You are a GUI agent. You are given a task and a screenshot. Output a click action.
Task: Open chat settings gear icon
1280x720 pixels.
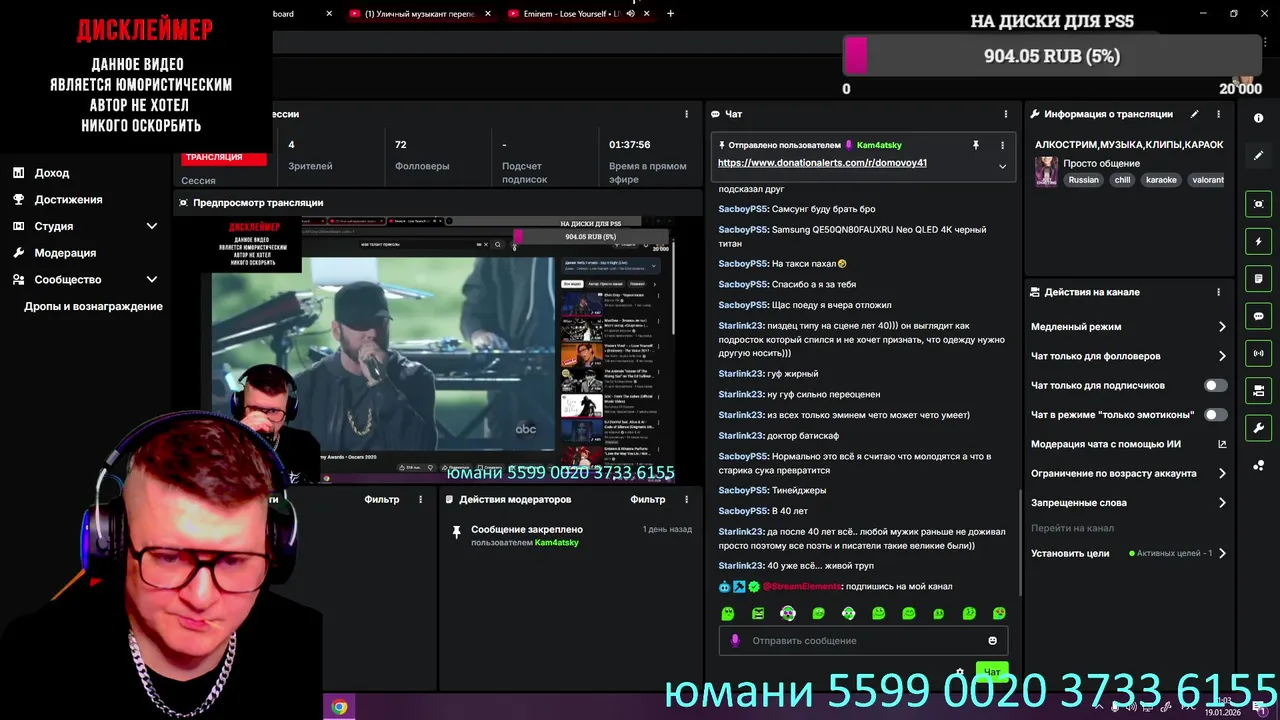(x=960, y=673)
